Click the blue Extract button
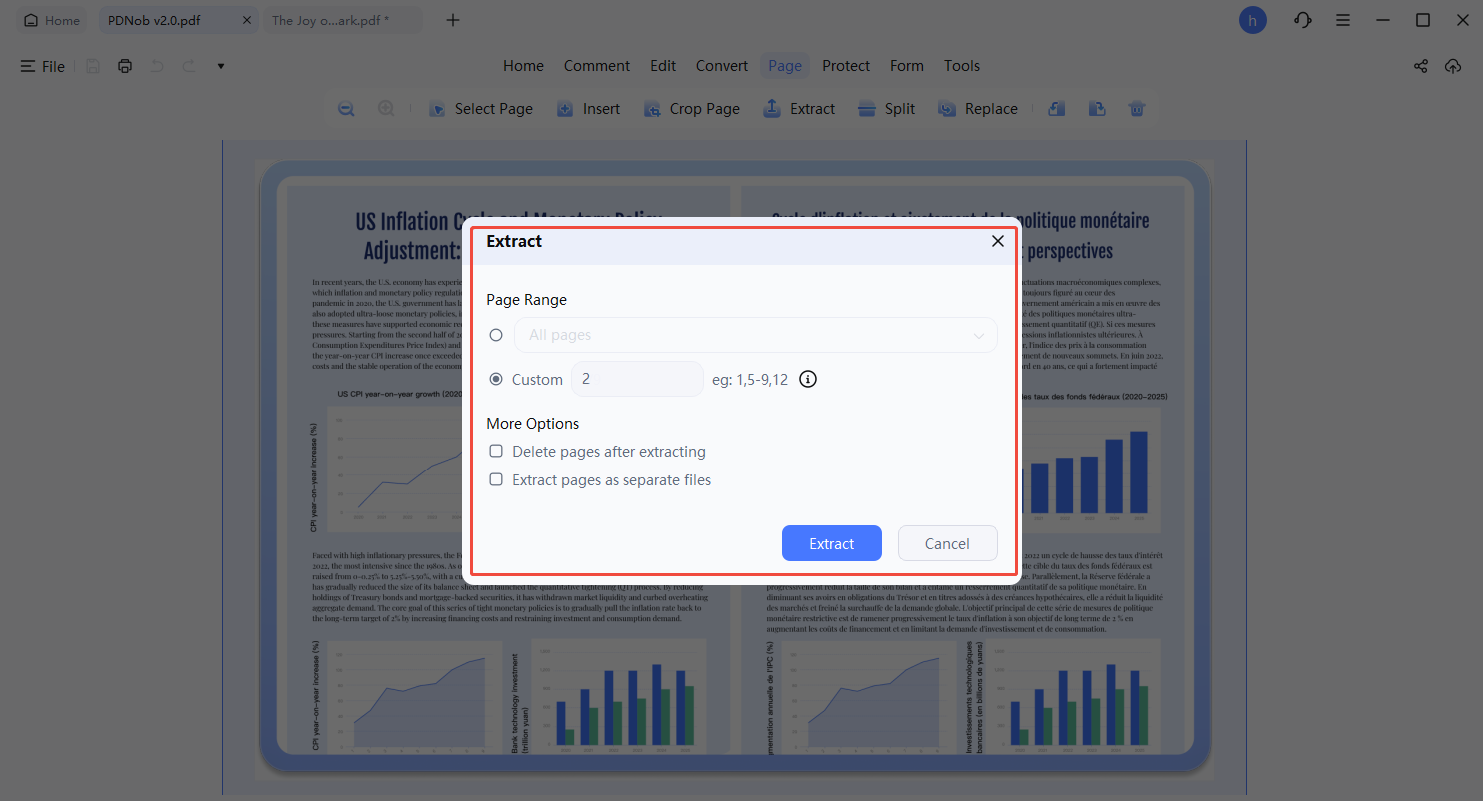Screen dimensions: 1483x801 (x=831, y=543)
